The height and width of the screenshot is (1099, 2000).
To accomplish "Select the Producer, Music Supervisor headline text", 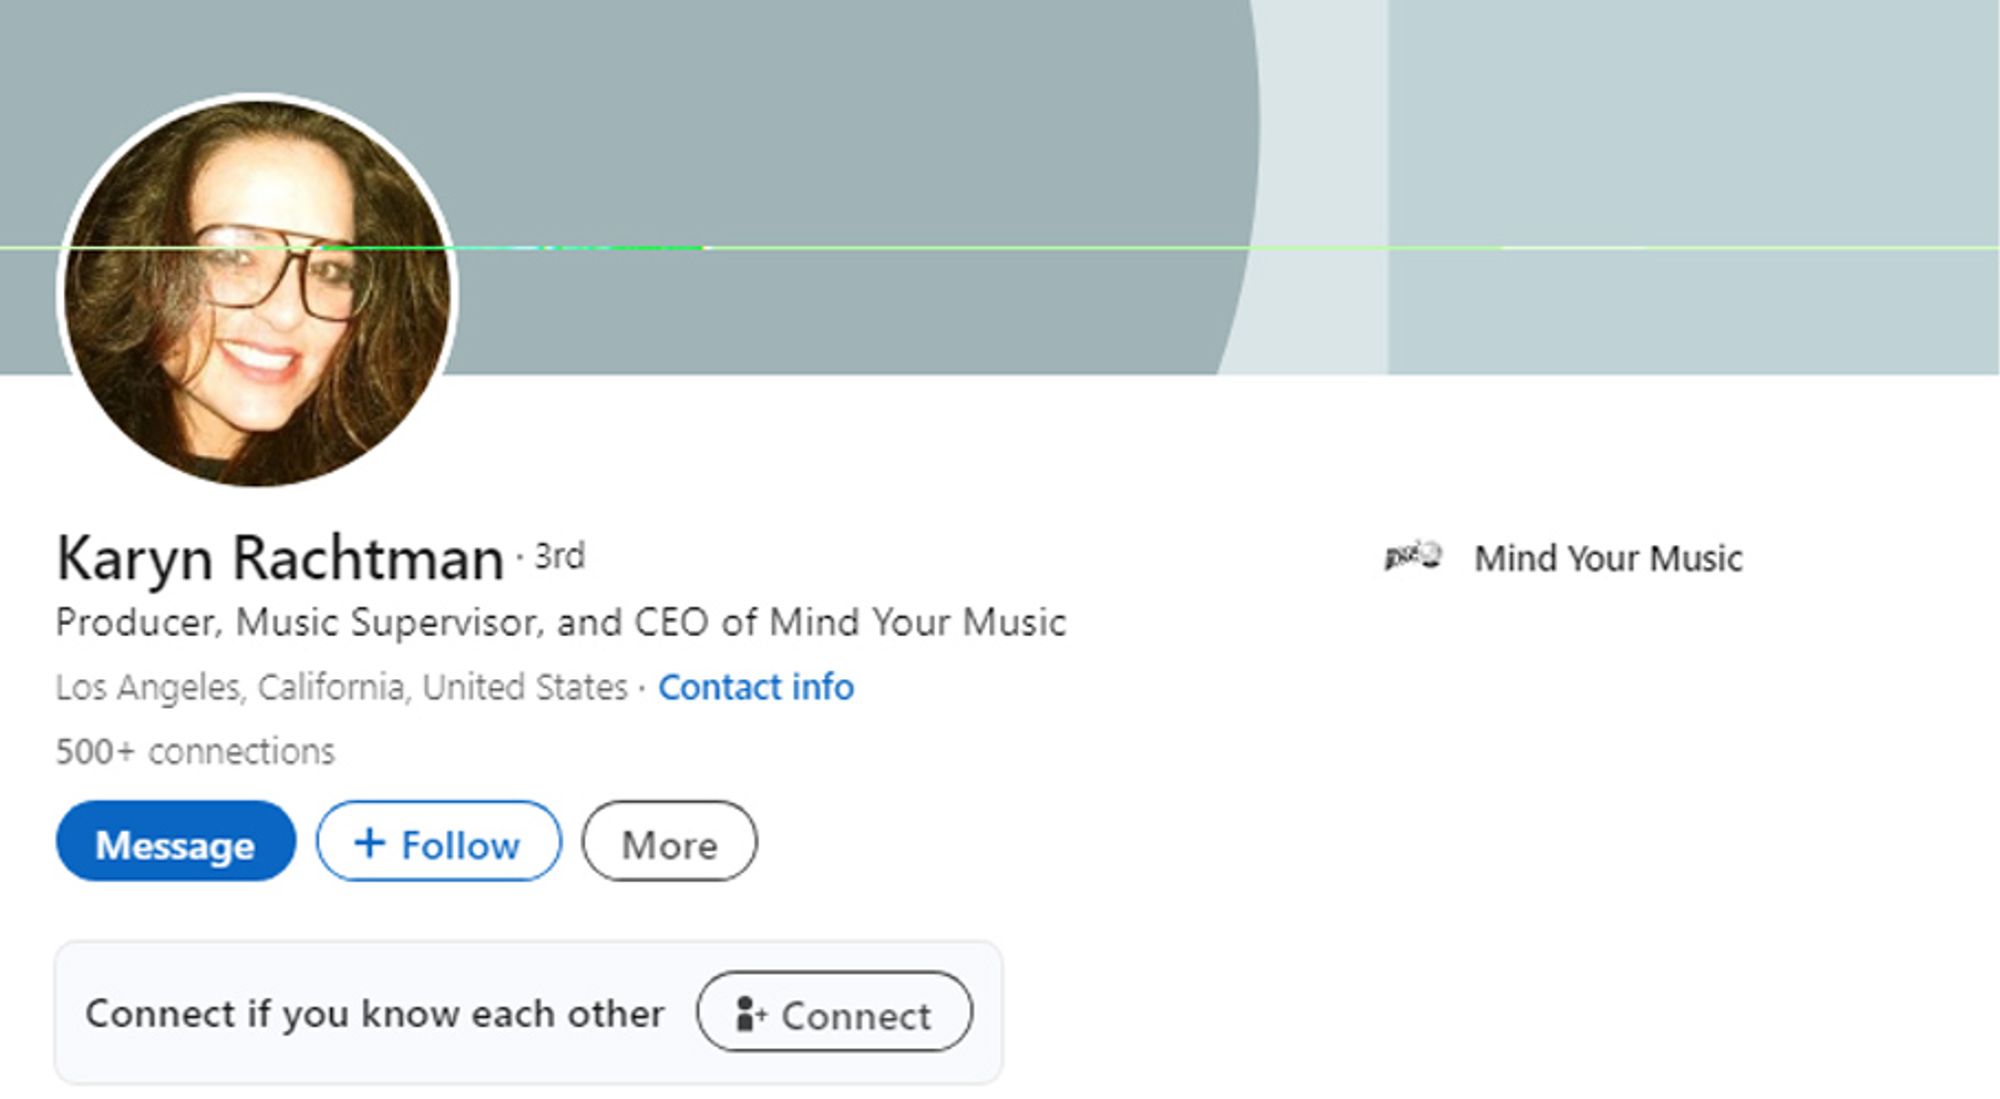I will point(561,622).
